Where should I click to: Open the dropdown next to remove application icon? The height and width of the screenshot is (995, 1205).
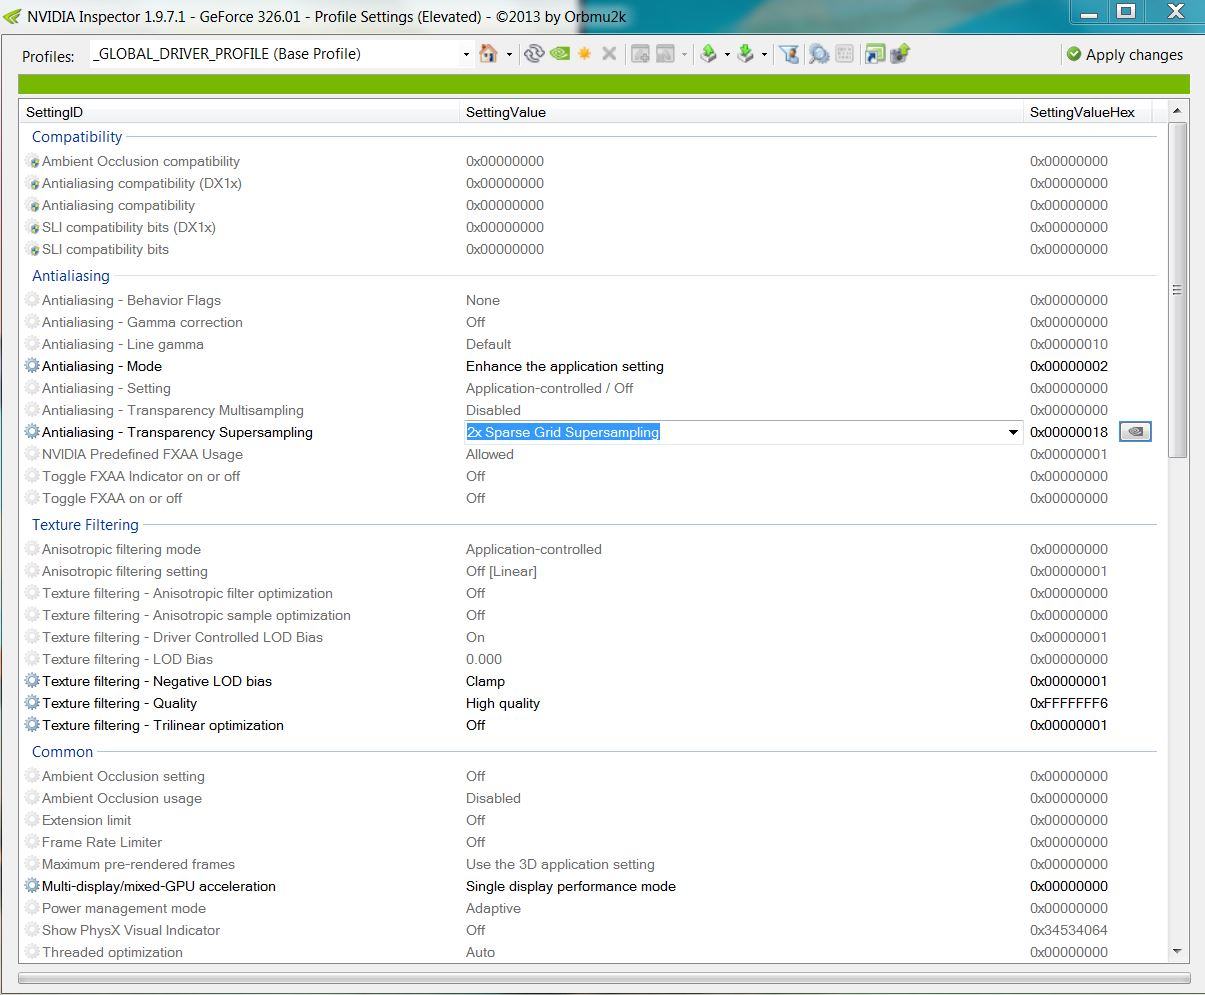684,55
